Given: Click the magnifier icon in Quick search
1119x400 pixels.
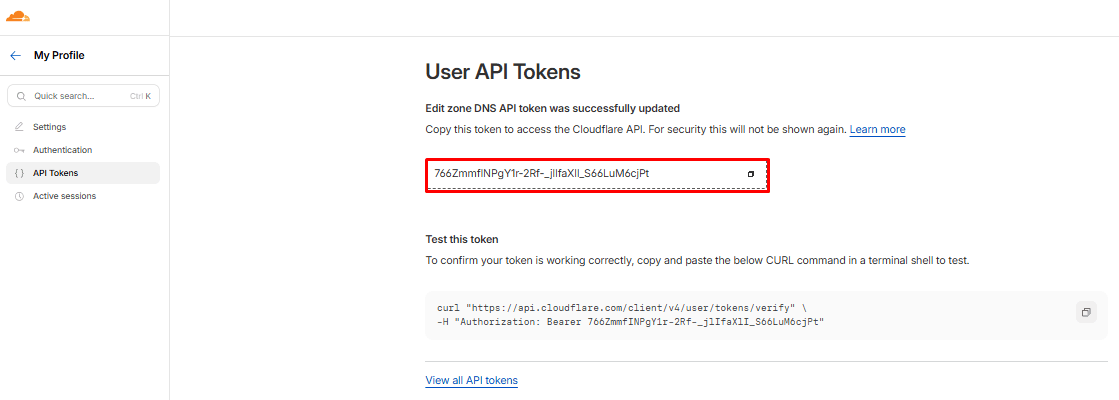Looking at the screenshot, I should click(21, 96).
